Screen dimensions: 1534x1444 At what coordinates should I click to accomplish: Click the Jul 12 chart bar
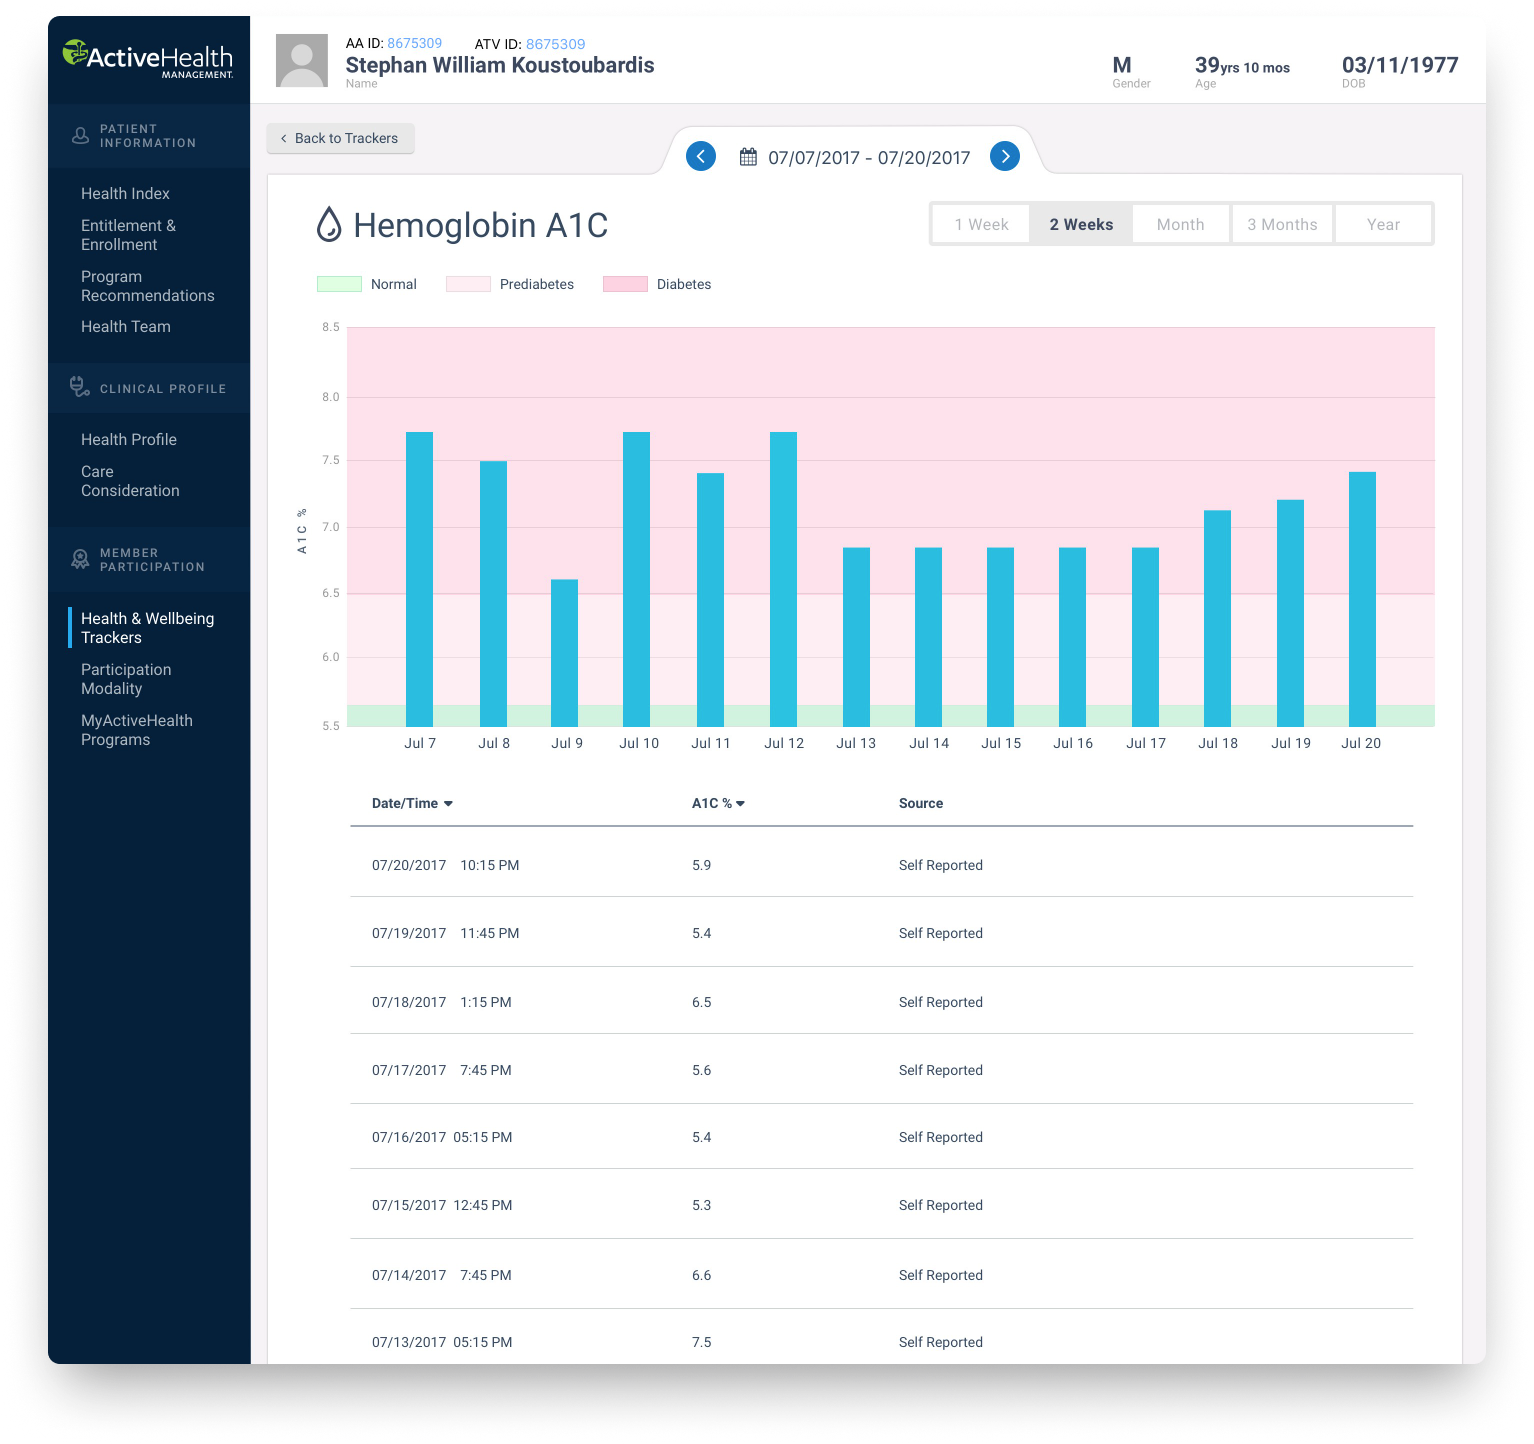tap(783, 579)
